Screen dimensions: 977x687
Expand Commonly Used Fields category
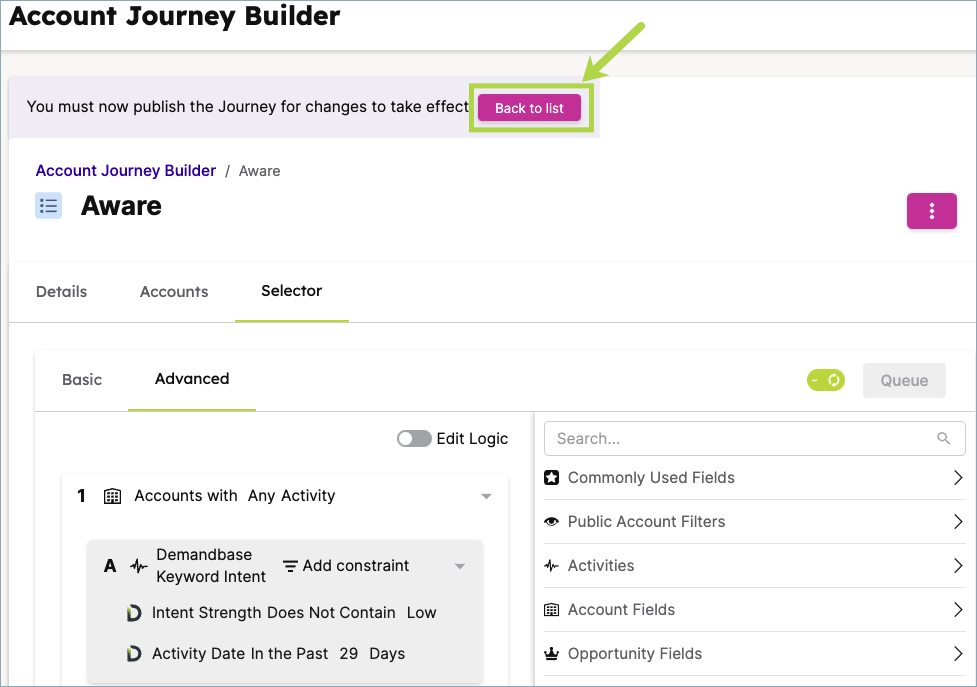tap(755, 478)
